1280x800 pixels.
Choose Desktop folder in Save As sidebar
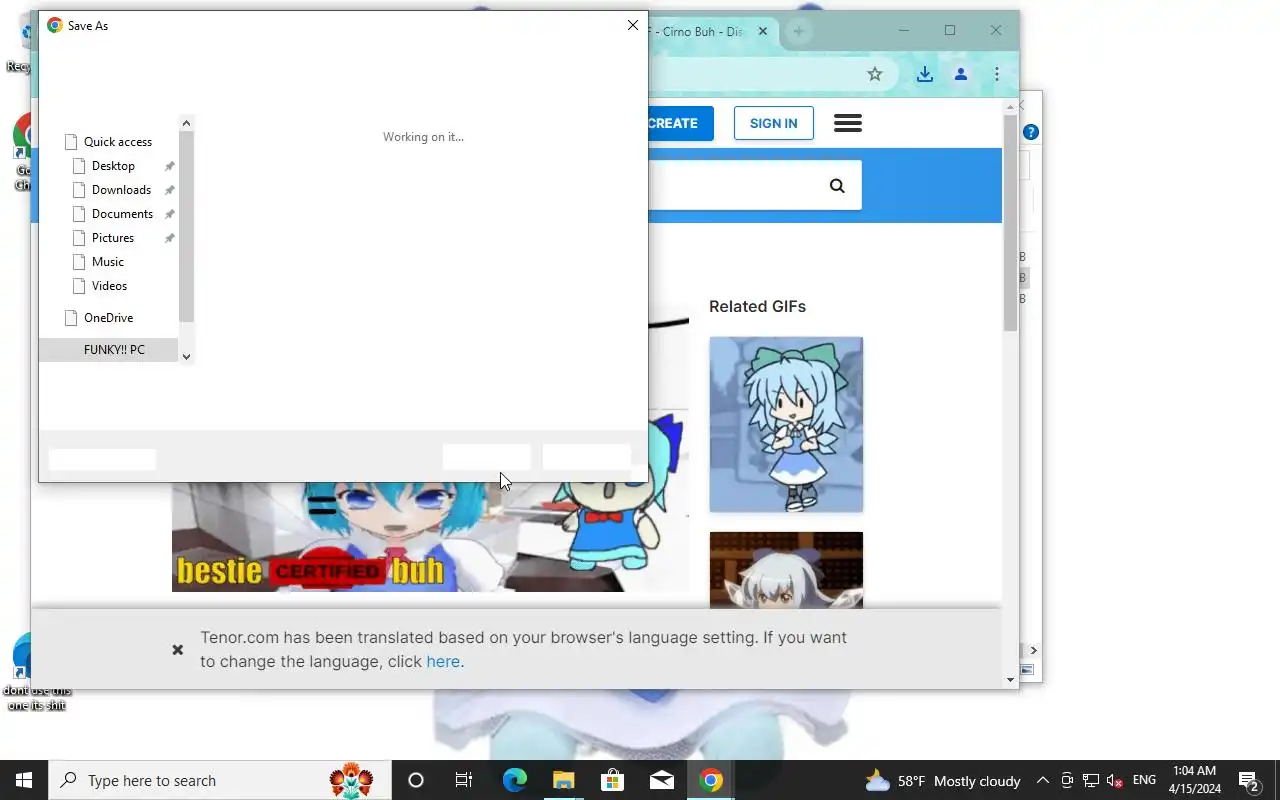click(x=113, y=166)
